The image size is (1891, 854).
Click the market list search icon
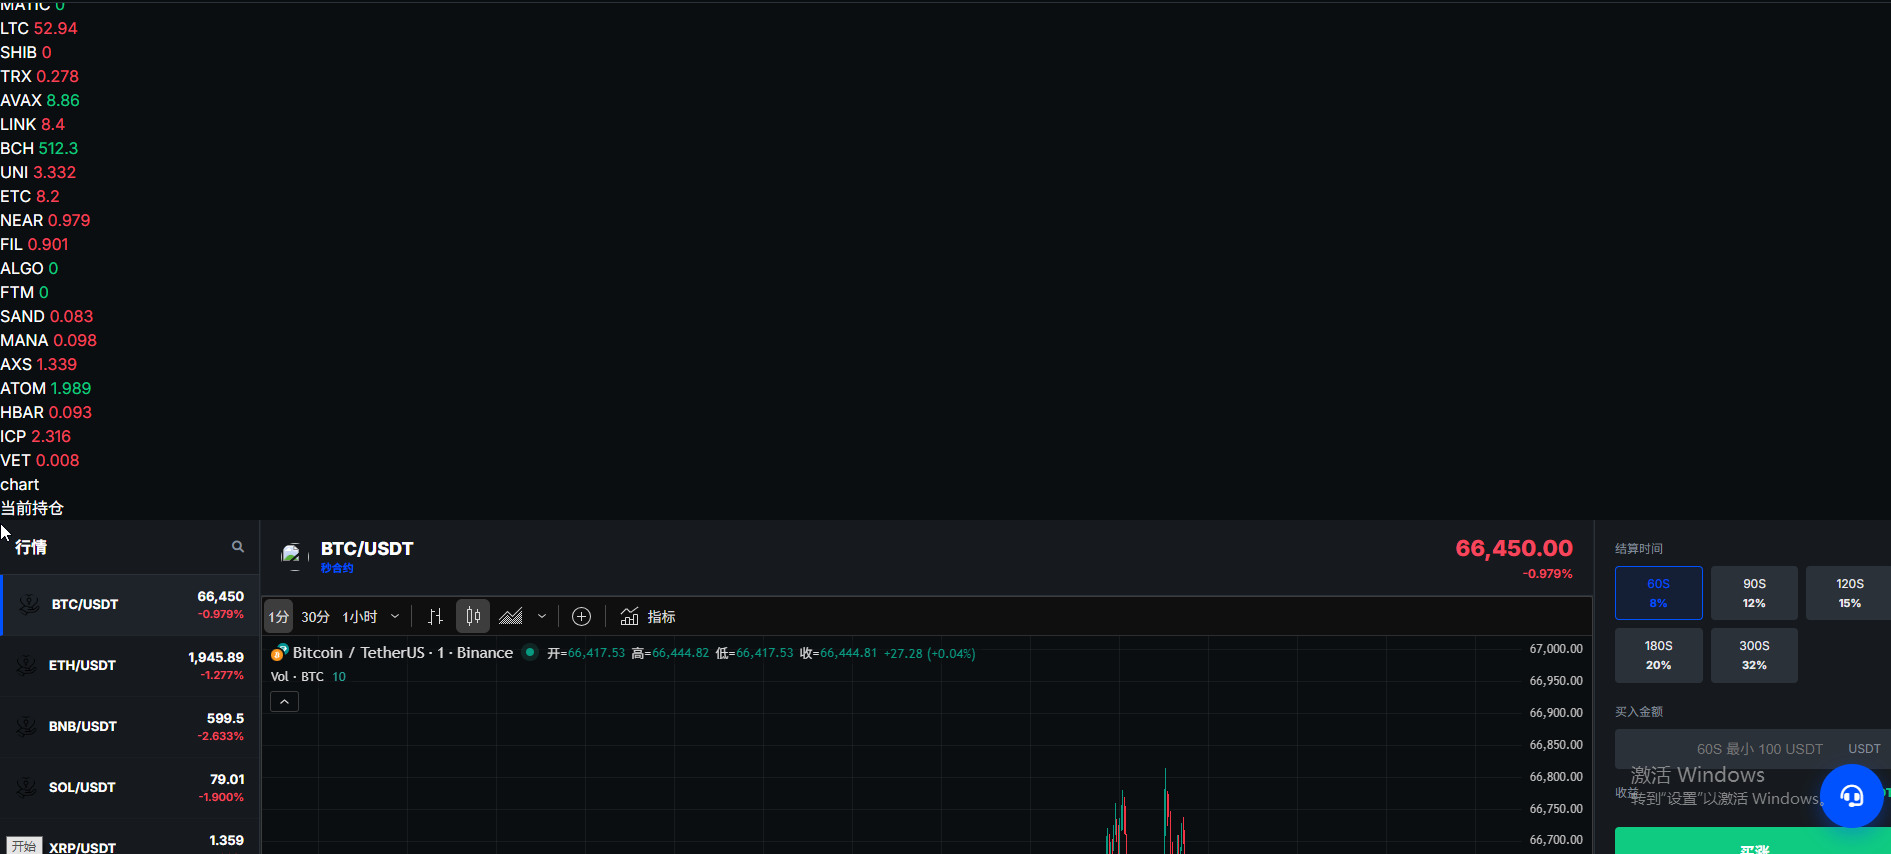[x=238, y=547]
